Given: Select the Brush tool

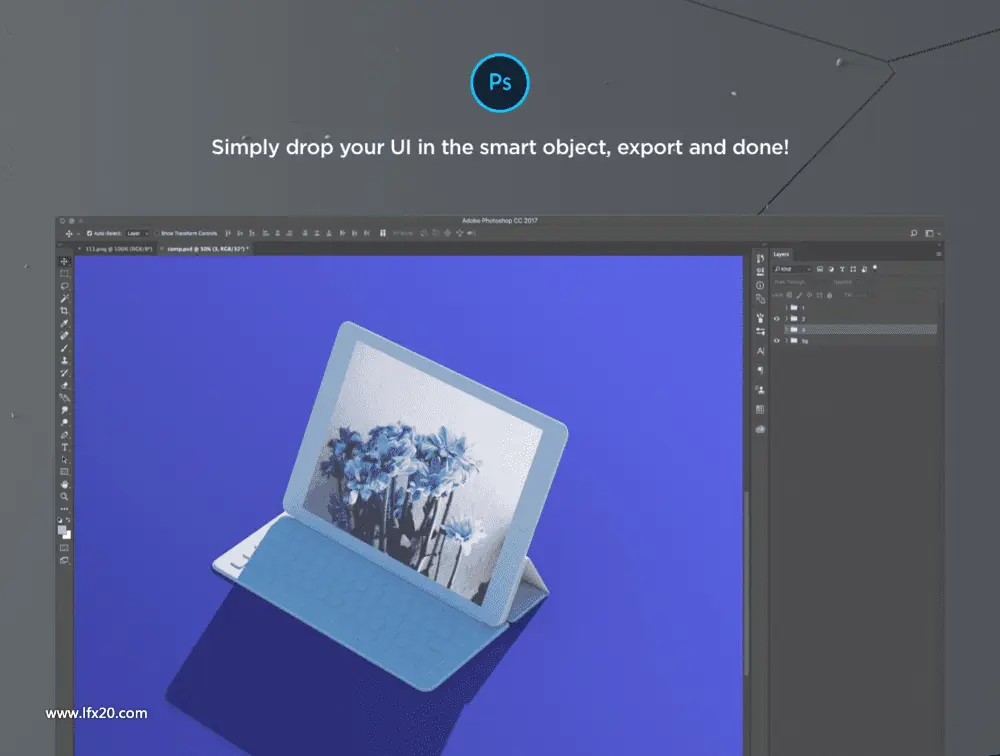Looking at the screenshot, I should tap(64, 348).
